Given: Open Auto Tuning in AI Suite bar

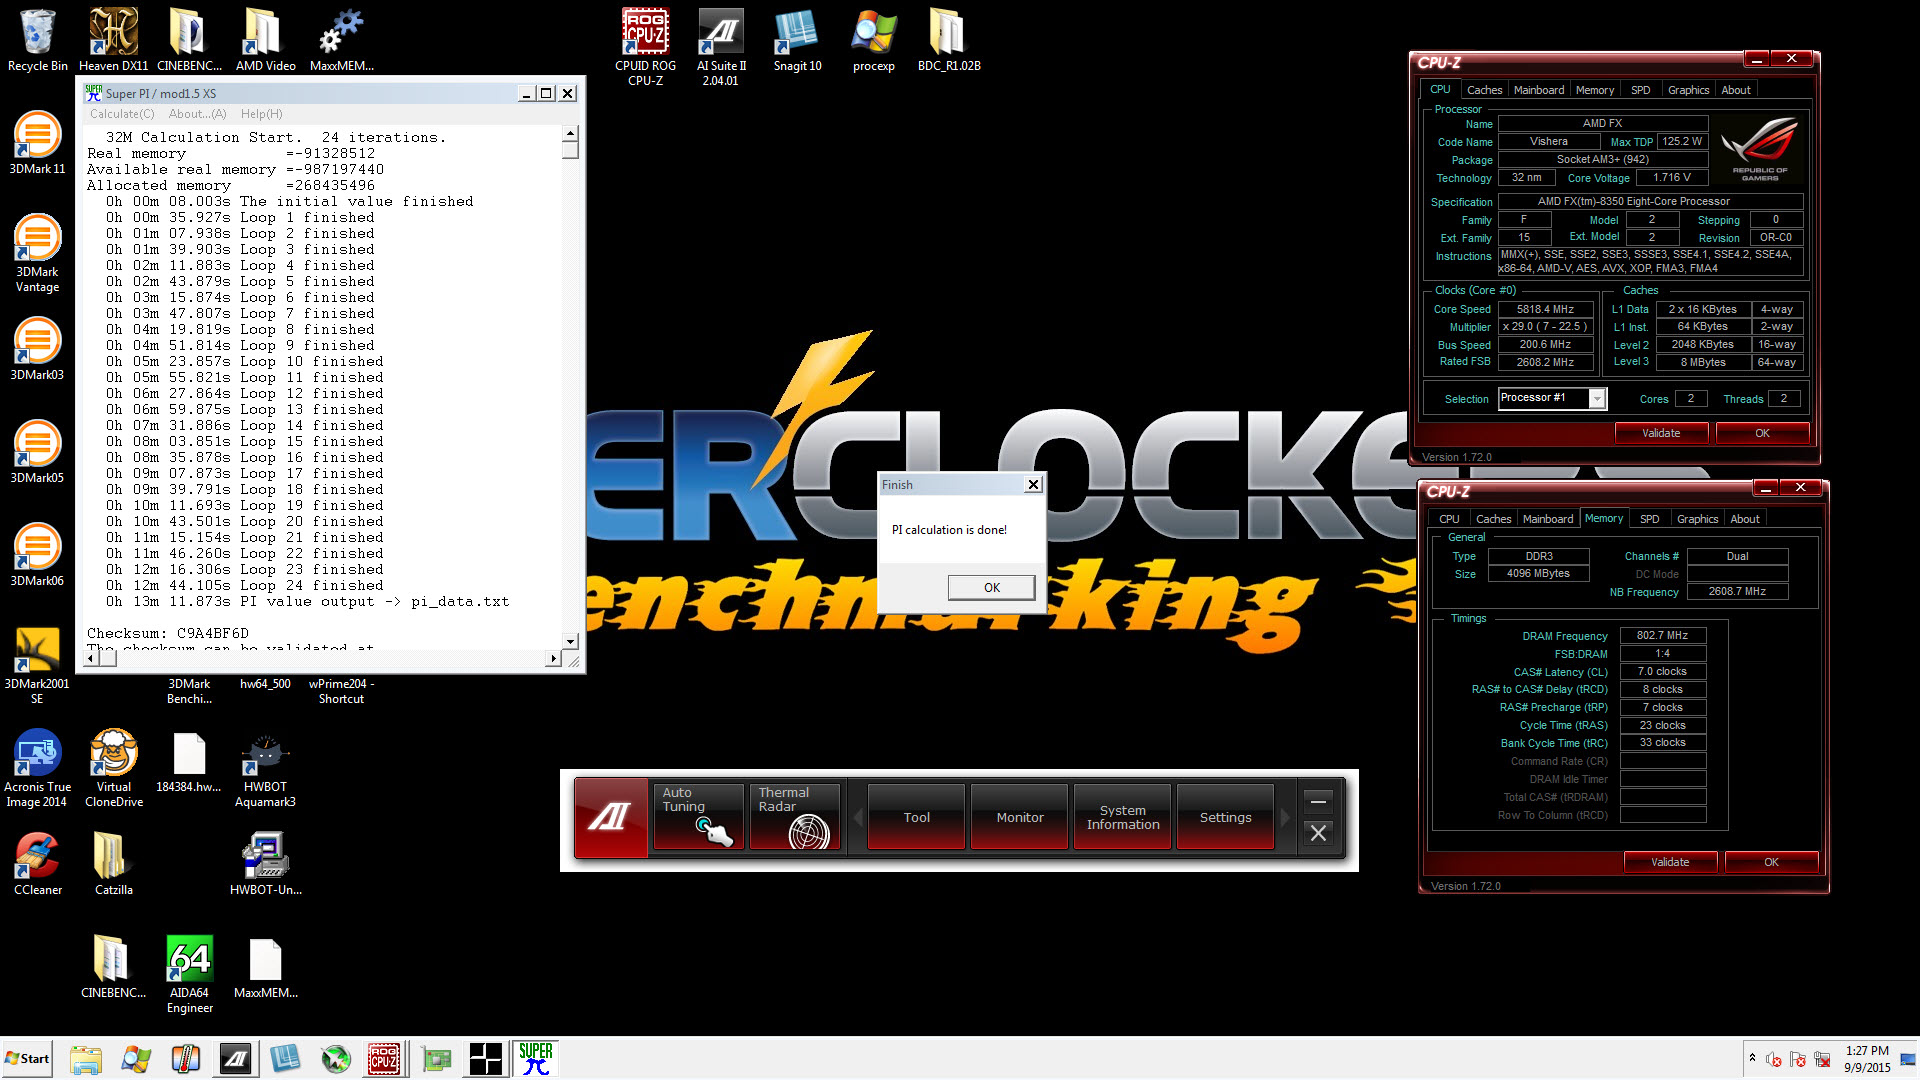Looking at the screenshot, I should click(x=698, y=817).
